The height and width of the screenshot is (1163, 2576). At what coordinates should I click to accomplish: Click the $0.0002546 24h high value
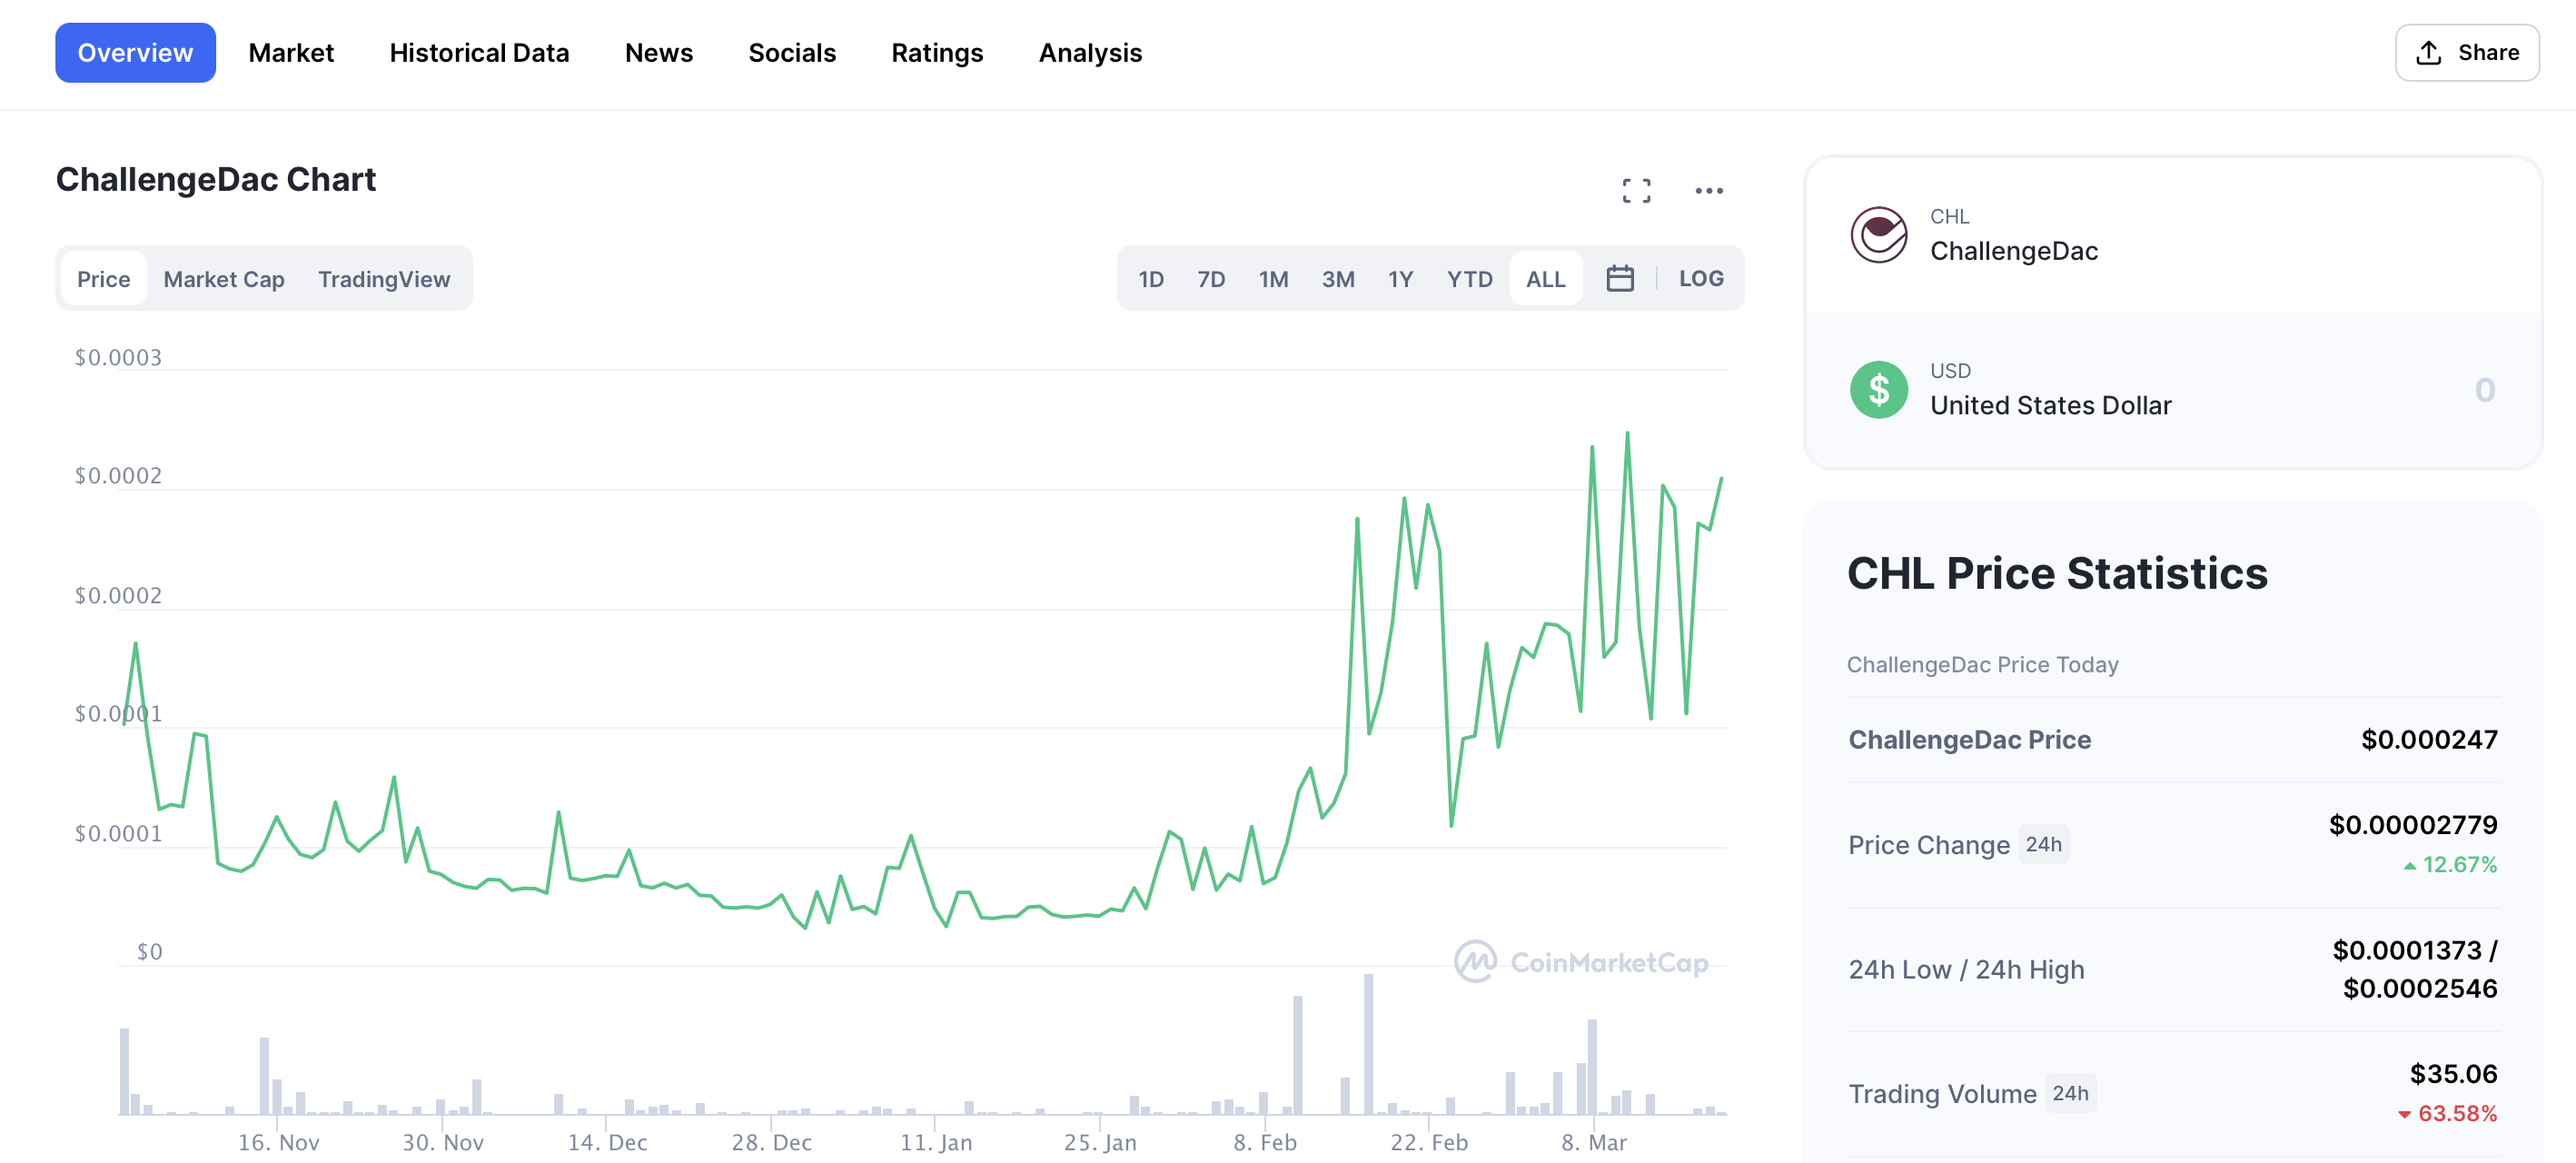2419,988
